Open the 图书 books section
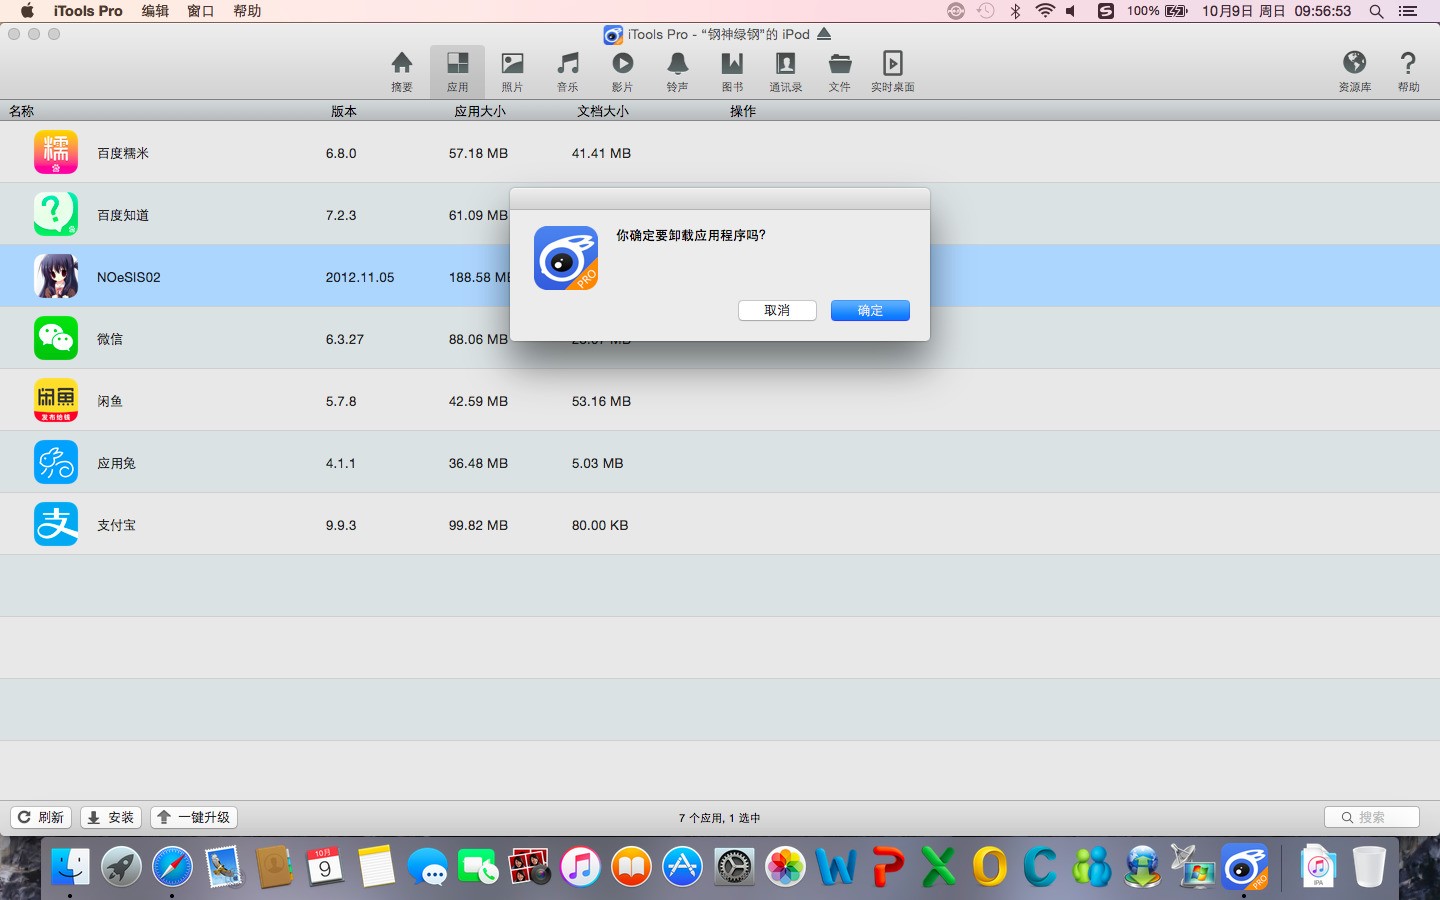The image size is (1440, 900). pyautogui.click(x=732, y=72)
